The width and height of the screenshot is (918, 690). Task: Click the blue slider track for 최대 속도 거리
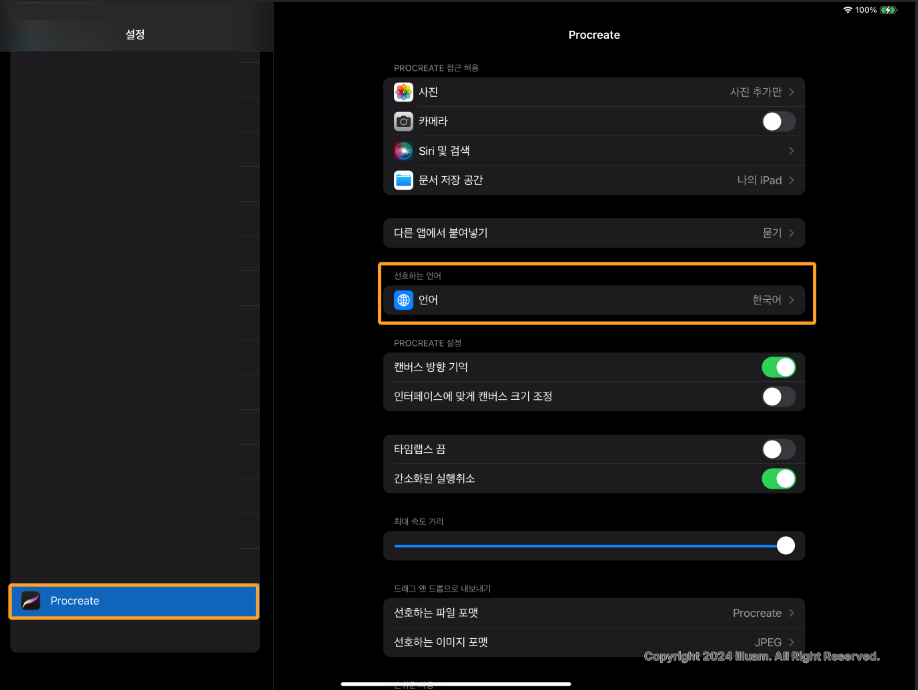585,546
